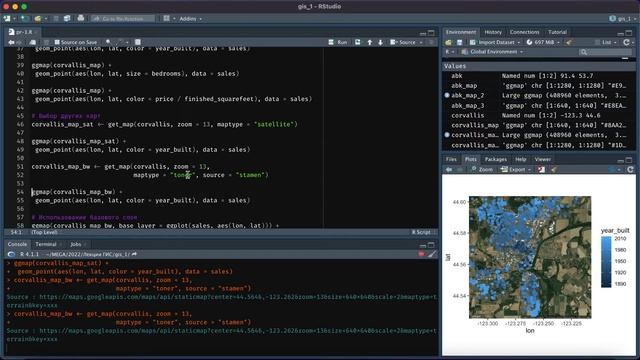Open the Import Dataset dropdown

(495, 42)
